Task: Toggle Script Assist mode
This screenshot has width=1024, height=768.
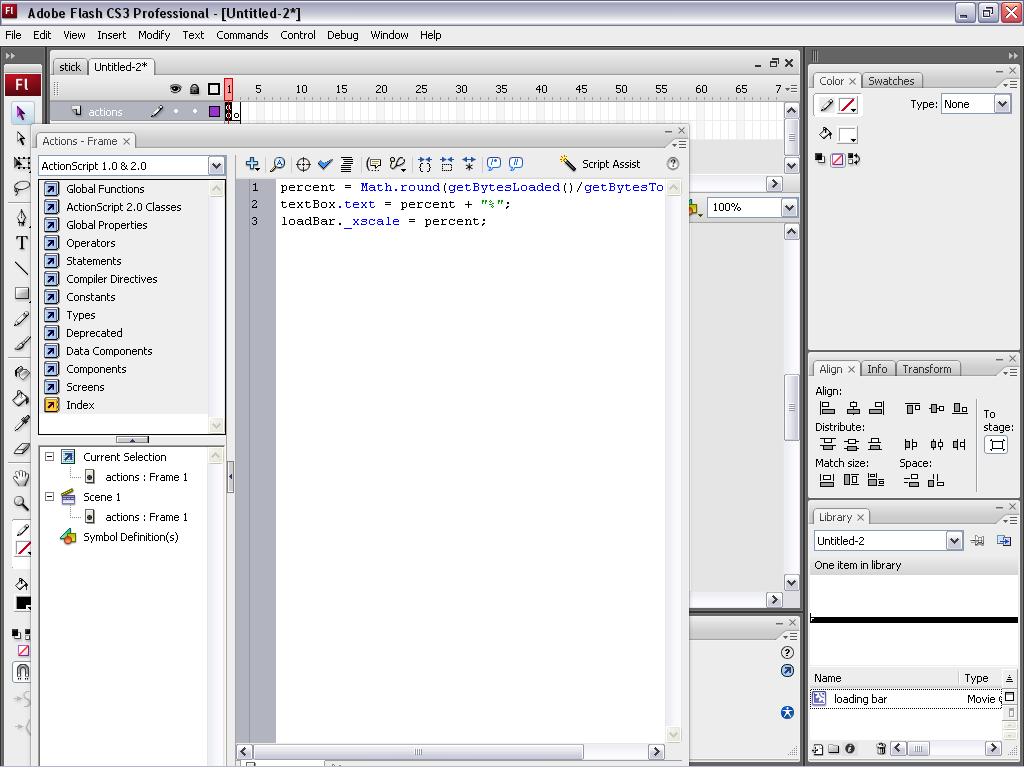Action: tap(600, 164)
